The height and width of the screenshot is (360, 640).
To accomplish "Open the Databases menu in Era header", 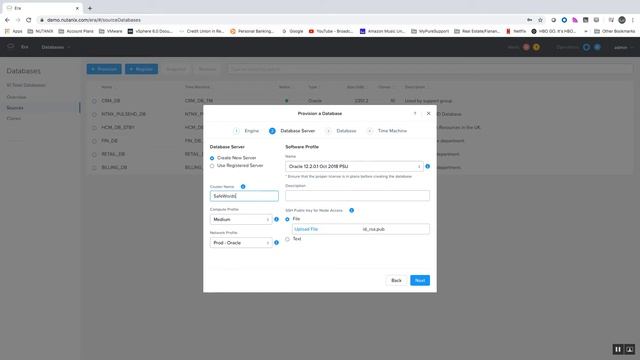I will [56, 47].
